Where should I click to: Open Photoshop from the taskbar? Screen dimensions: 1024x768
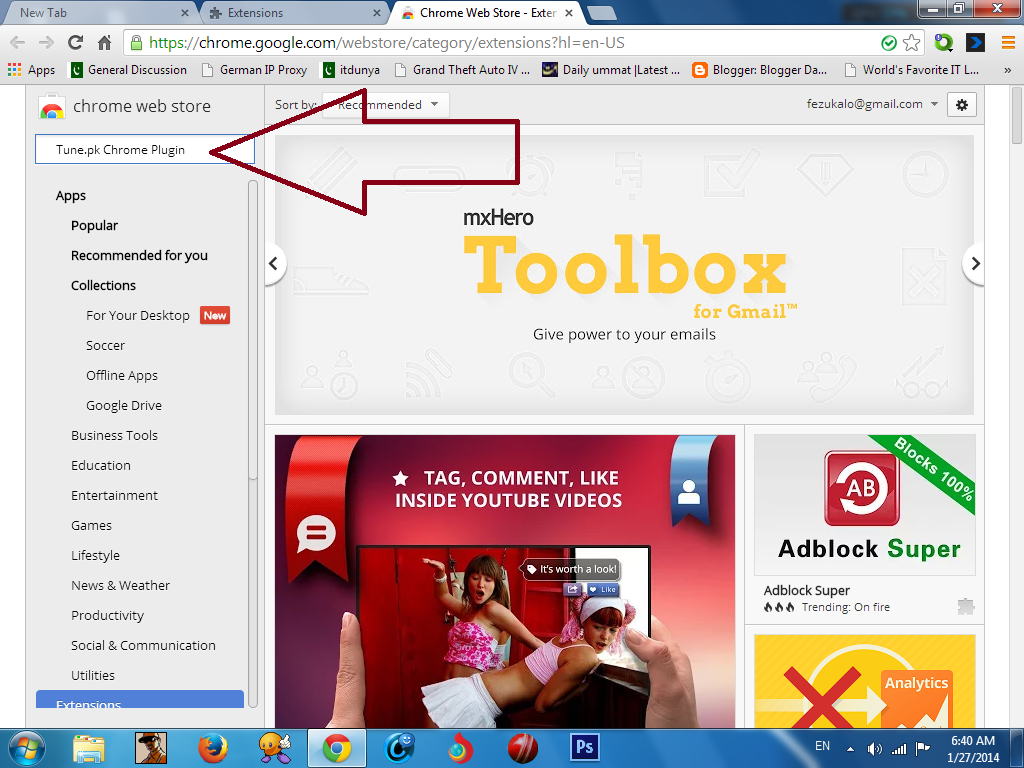click(x=584, y=748)
